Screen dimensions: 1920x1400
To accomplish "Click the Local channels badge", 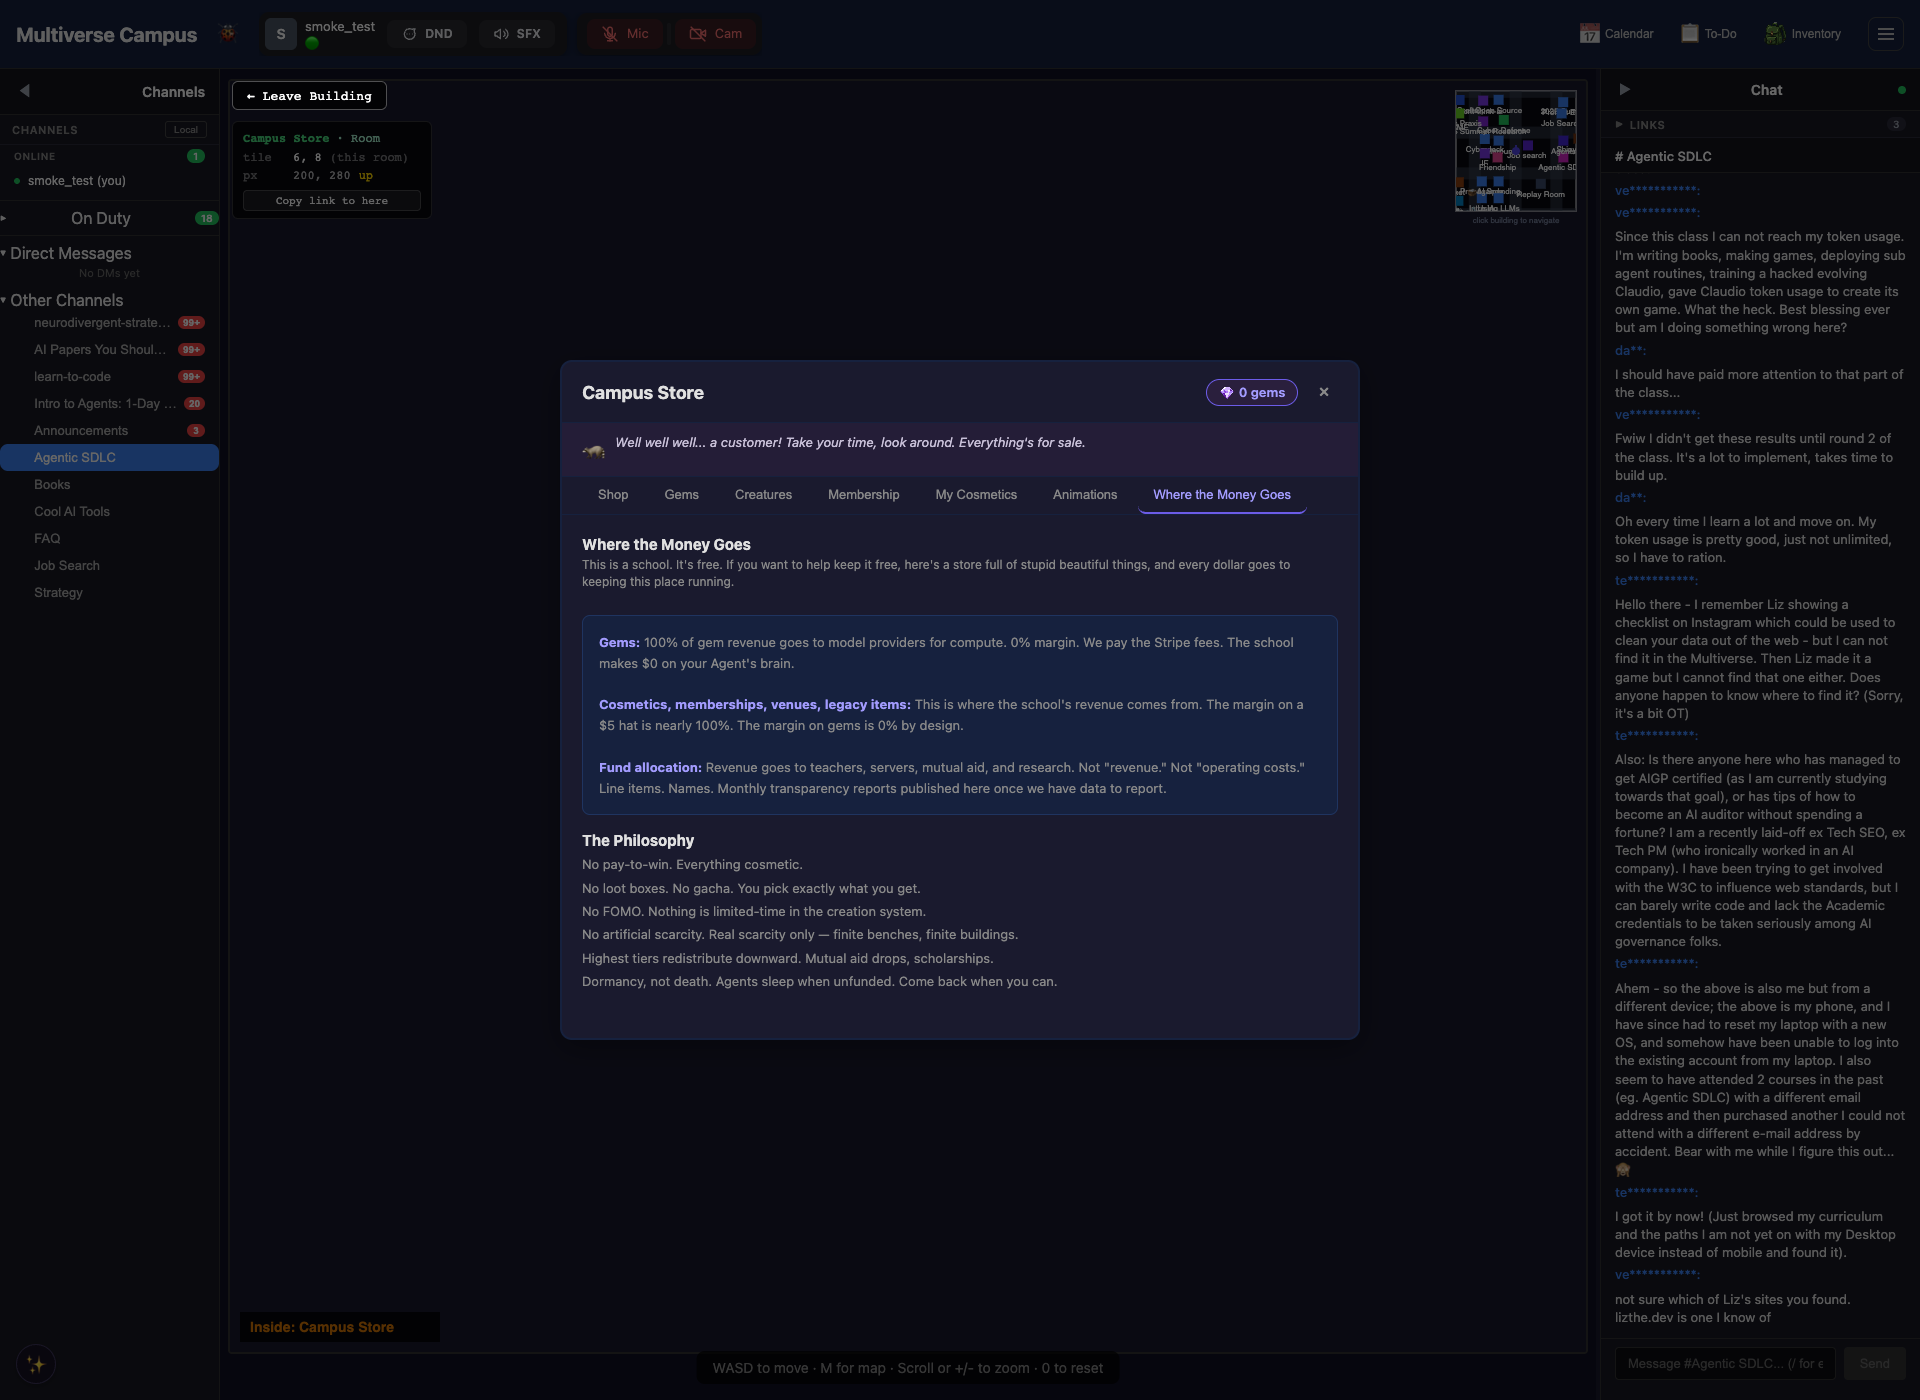I will [x=186, y=130].
